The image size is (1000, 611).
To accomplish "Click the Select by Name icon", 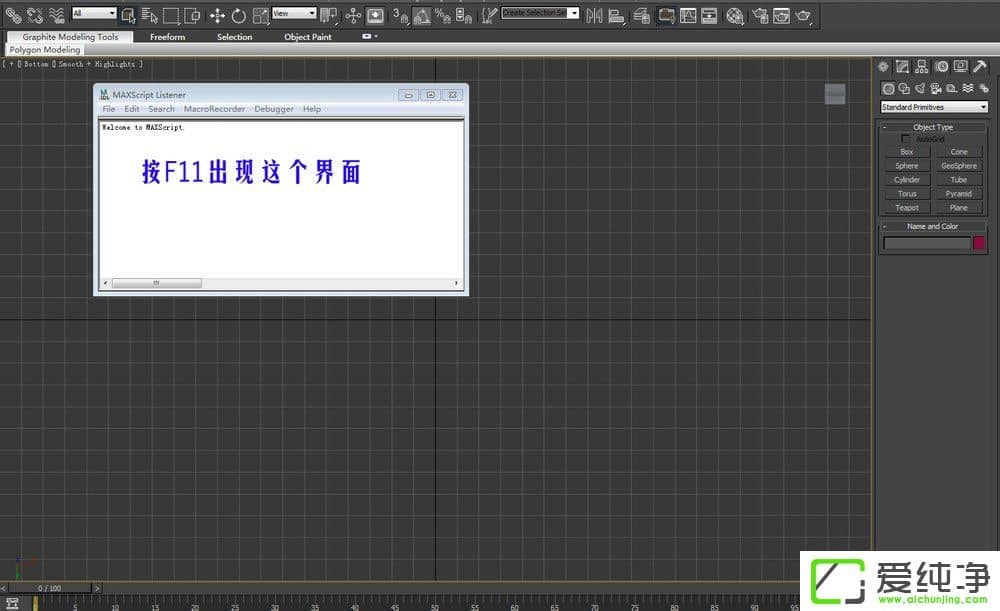I will 148,15.
